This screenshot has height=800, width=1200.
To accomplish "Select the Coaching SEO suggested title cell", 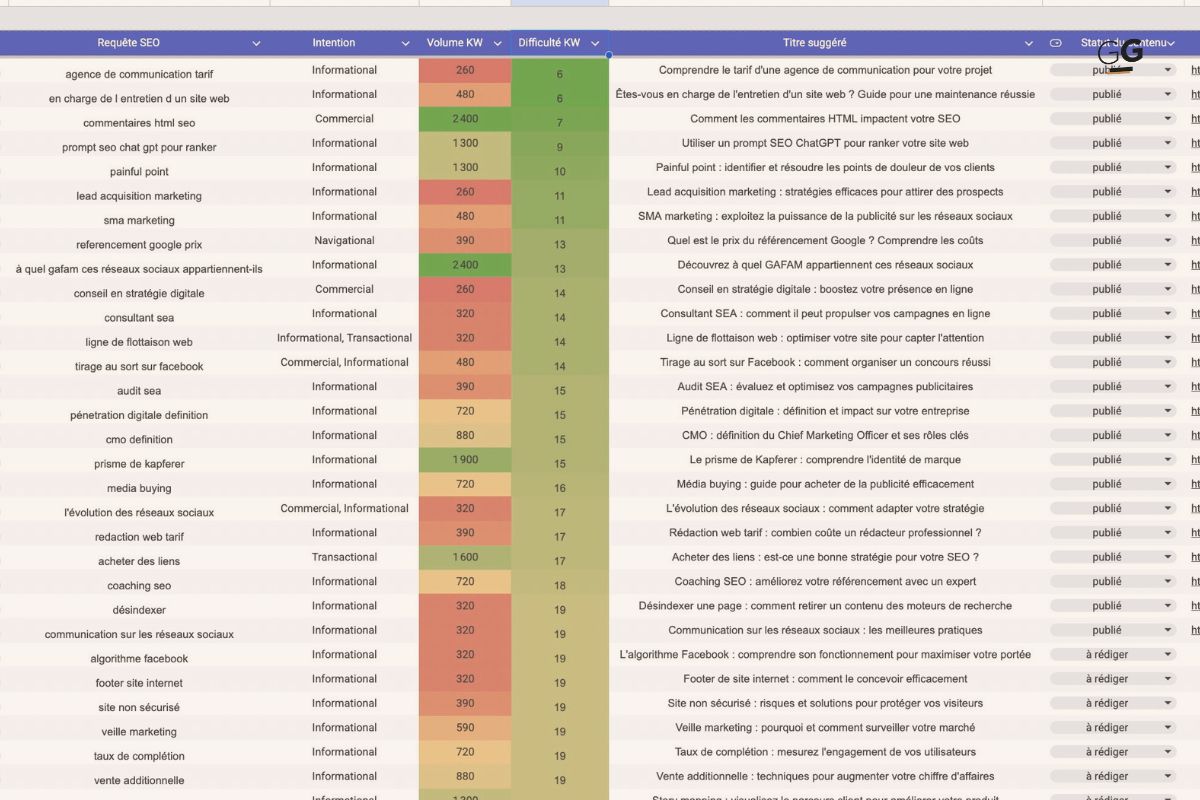I will pyautogui.click(x=825, y=582).
